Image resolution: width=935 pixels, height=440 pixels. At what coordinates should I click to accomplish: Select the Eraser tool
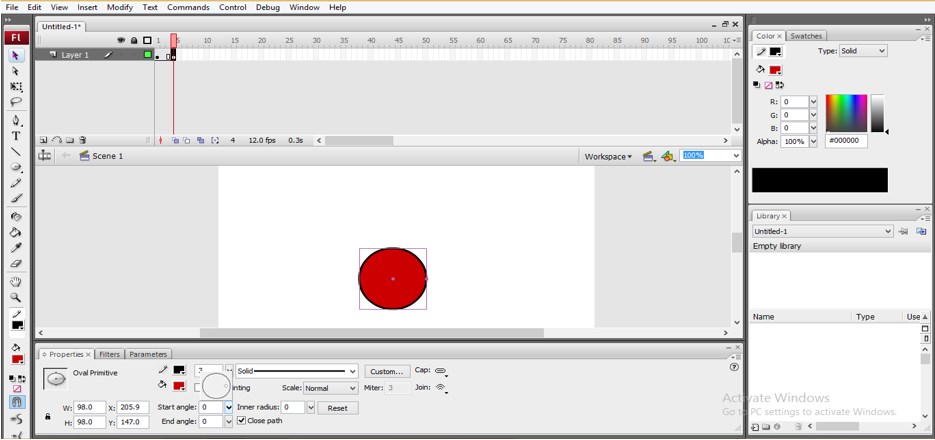16,264
